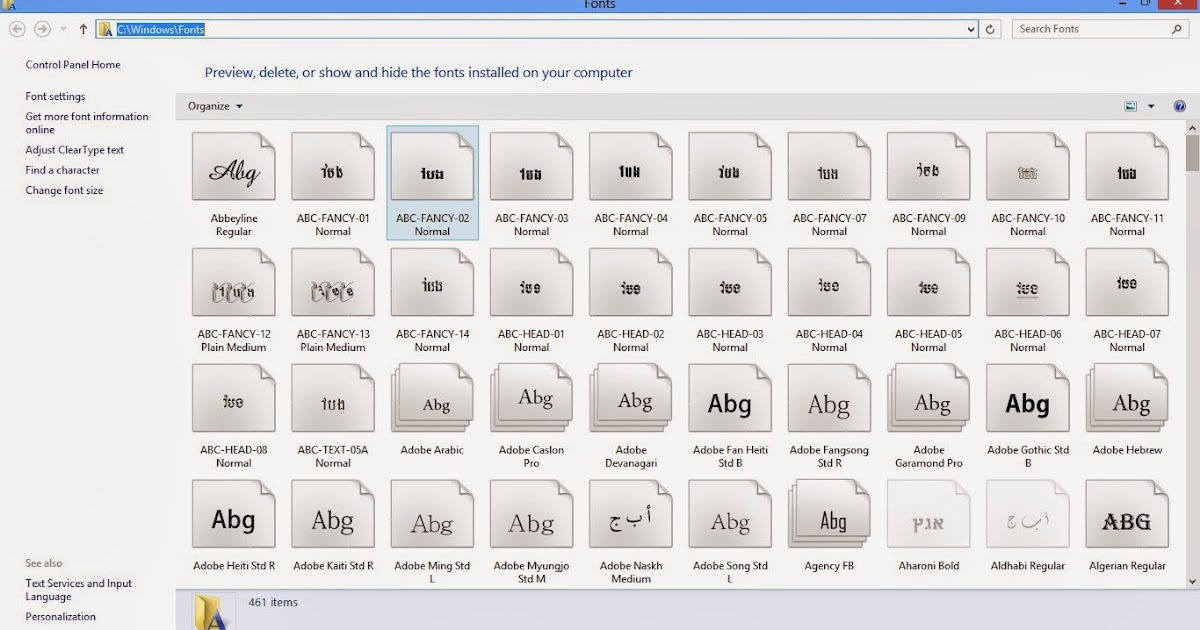The image size is (1200, 630).
Task: Pick the ABC-HEAD-01 Normal font icon
Action: point(531,283)
